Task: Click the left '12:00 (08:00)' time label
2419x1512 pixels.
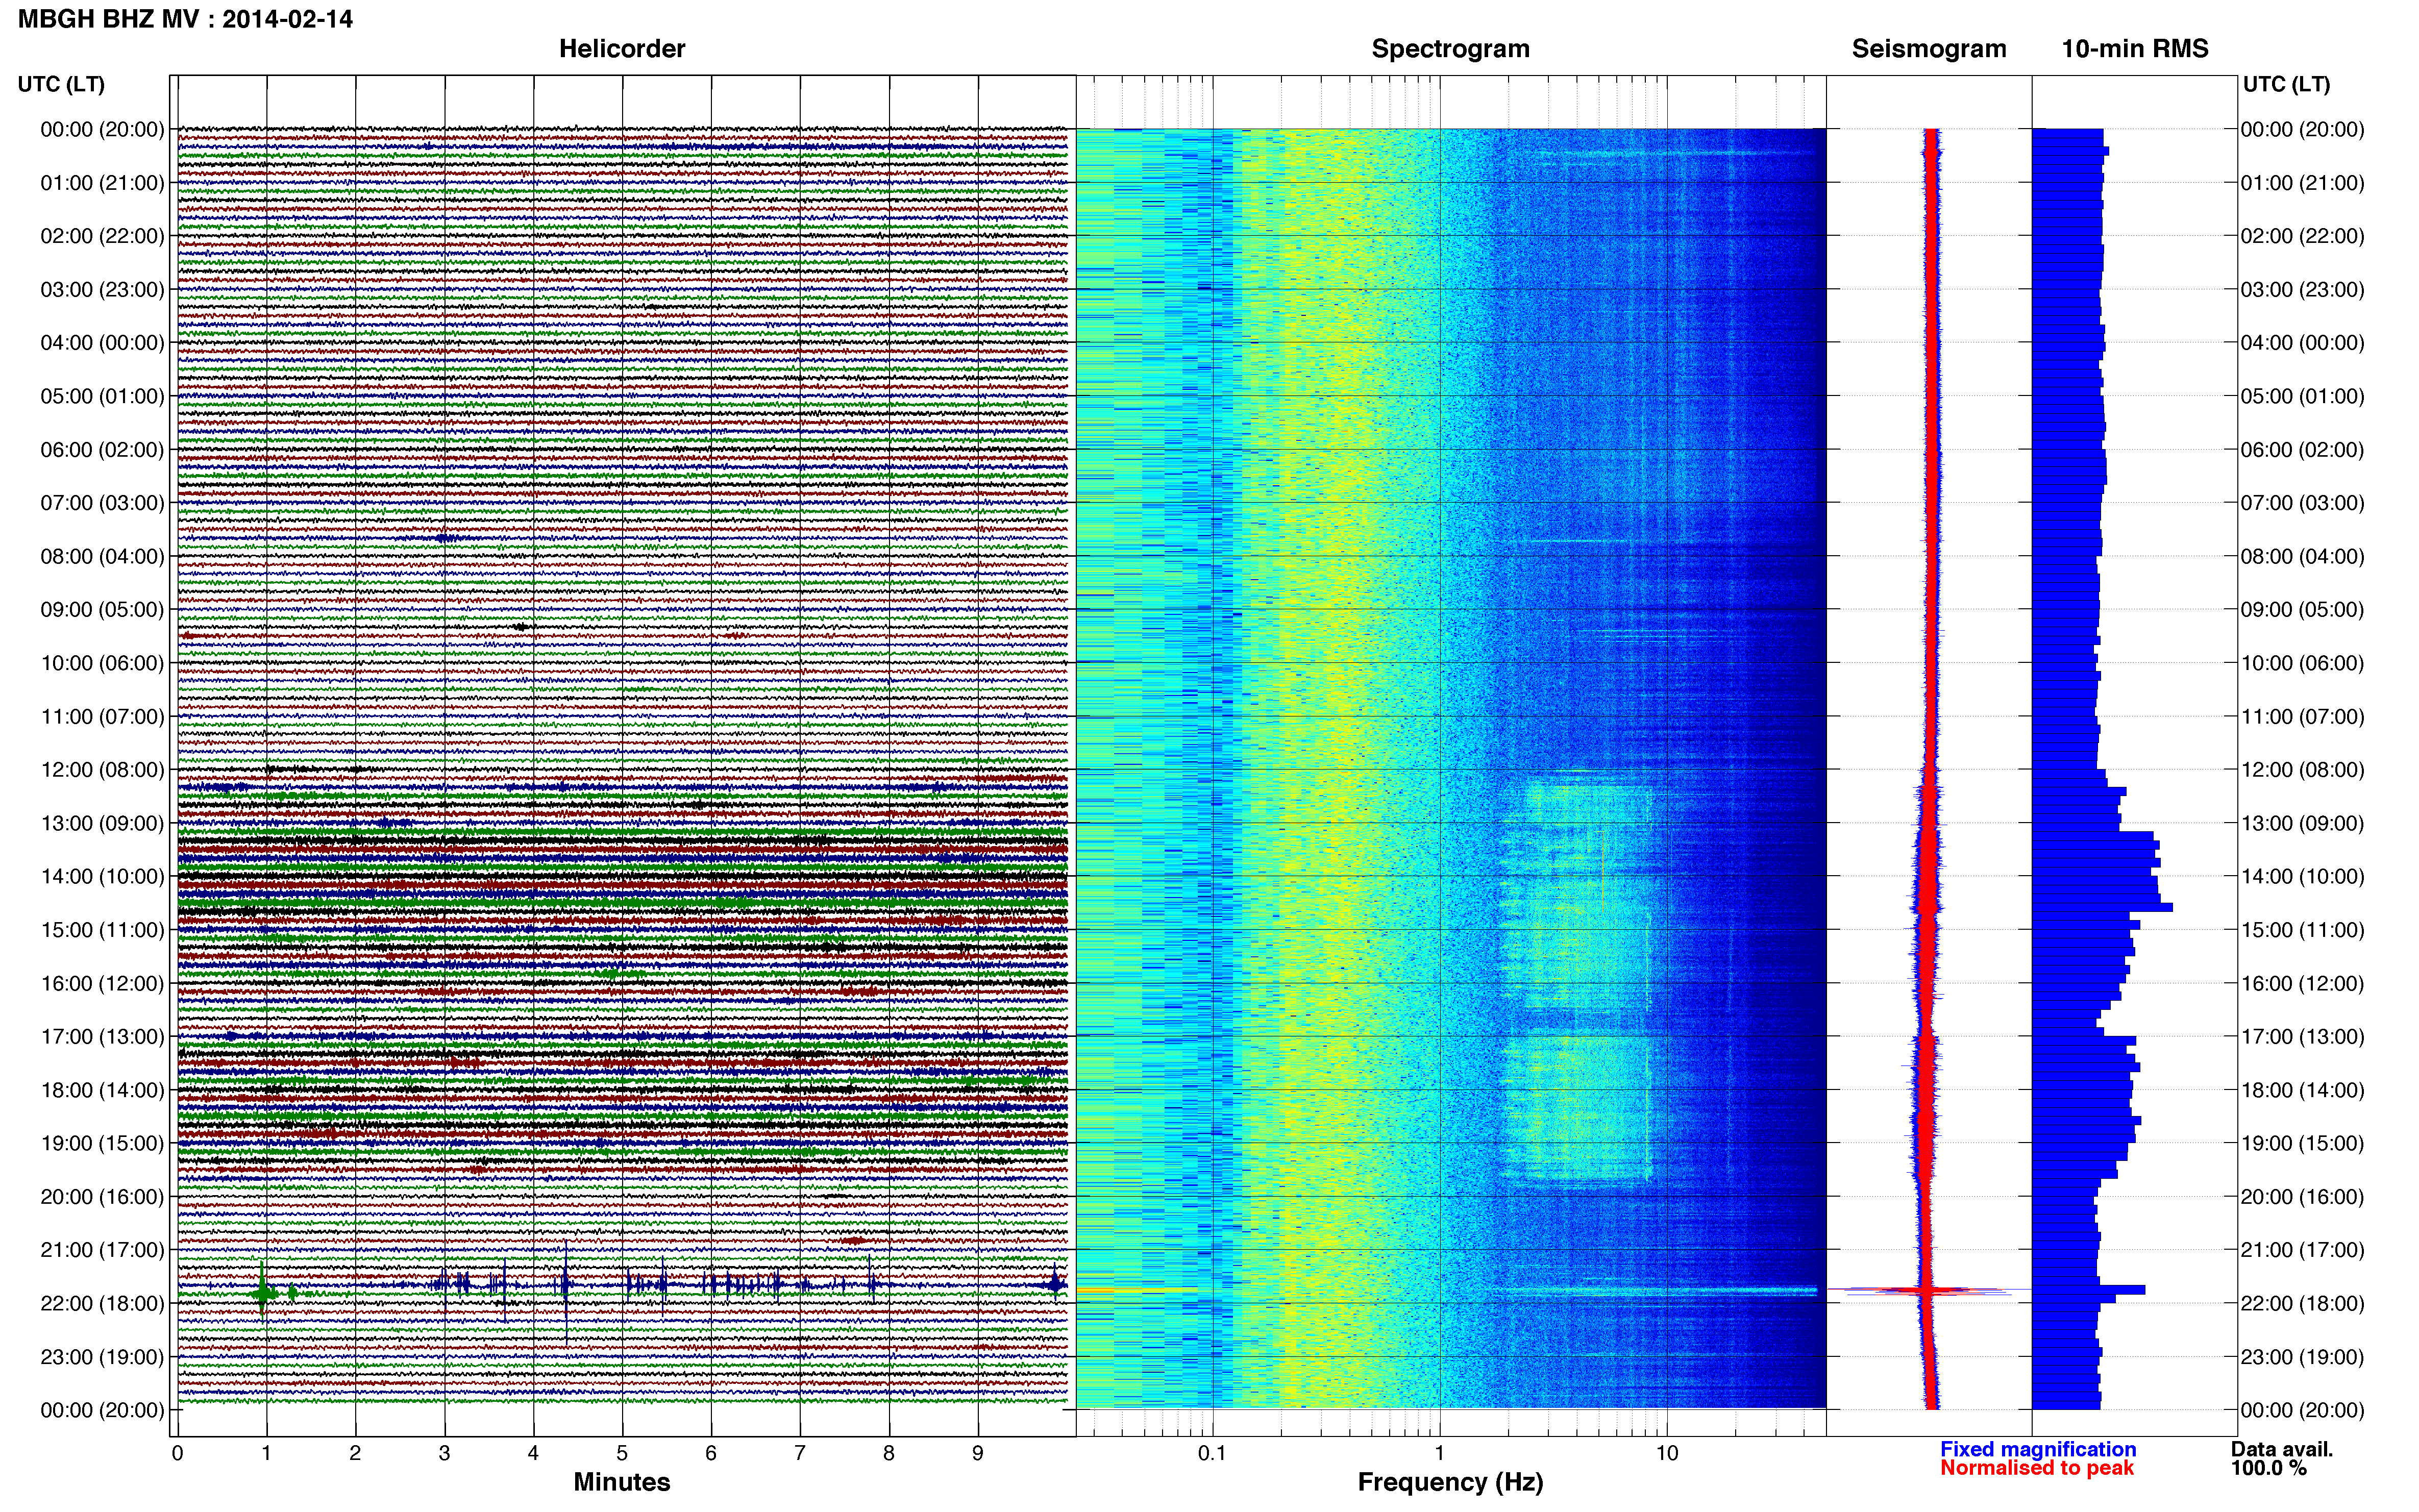Action: coord(102,770)
